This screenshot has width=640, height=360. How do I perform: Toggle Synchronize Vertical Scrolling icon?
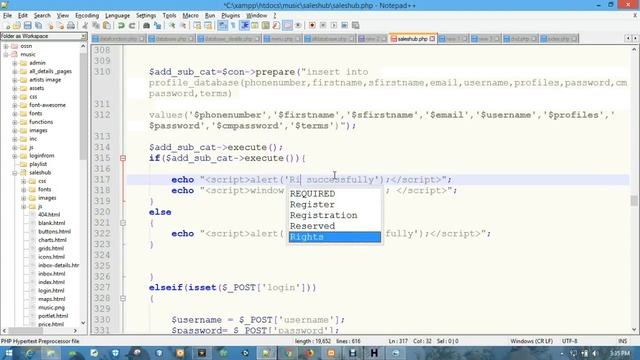click(197, 26)
